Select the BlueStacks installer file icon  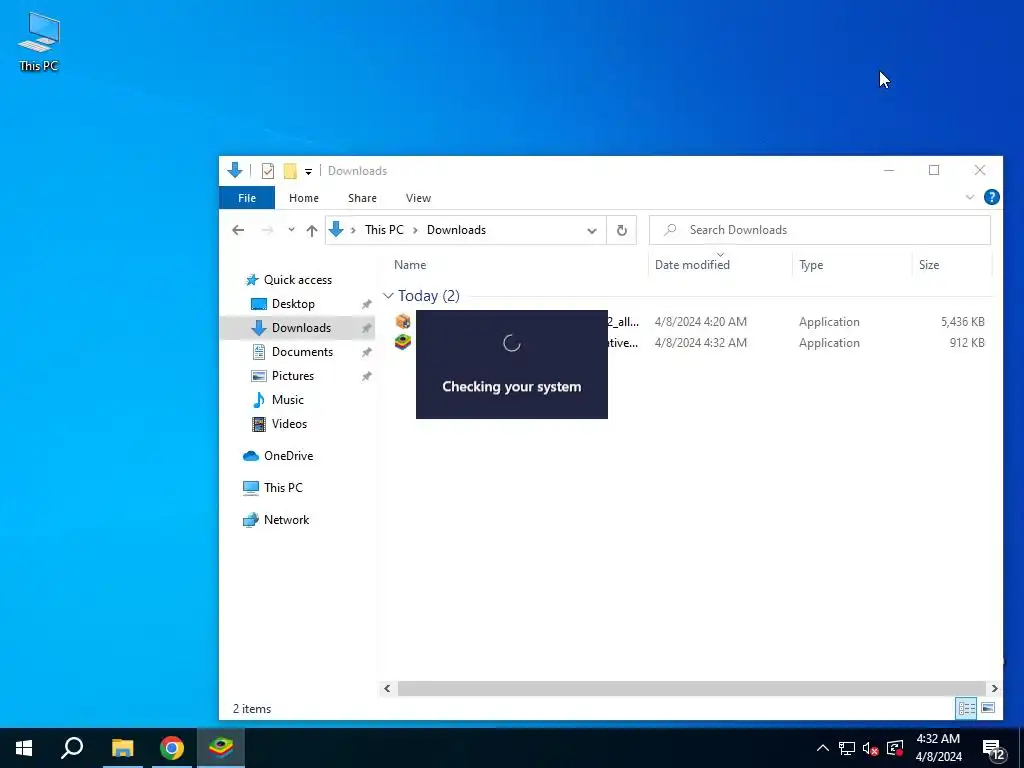pos(403,342)
